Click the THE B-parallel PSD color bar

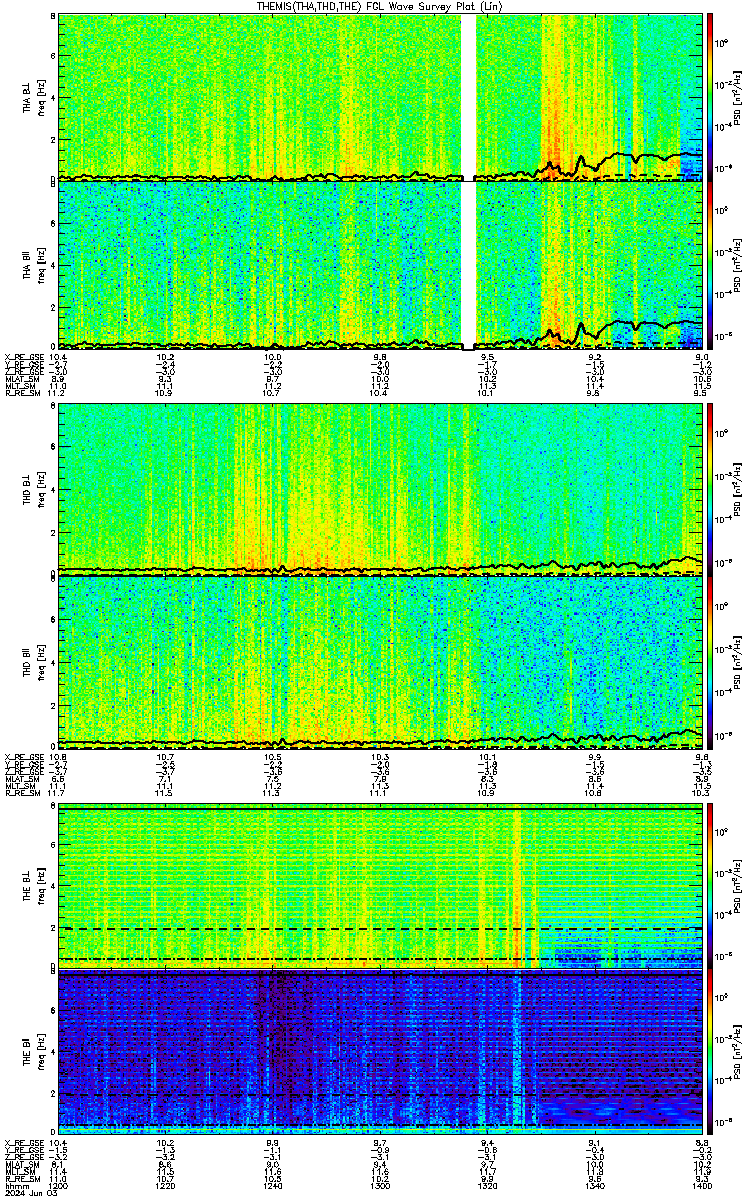click(x=711, y=1053)
